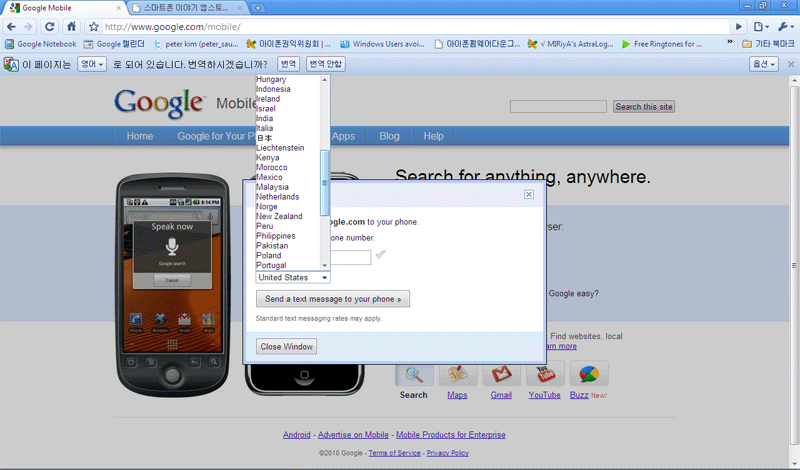The width and height of the screenshot is (800, 470).
Task: Select Mexico in country list
Action: tap(269, 177)
